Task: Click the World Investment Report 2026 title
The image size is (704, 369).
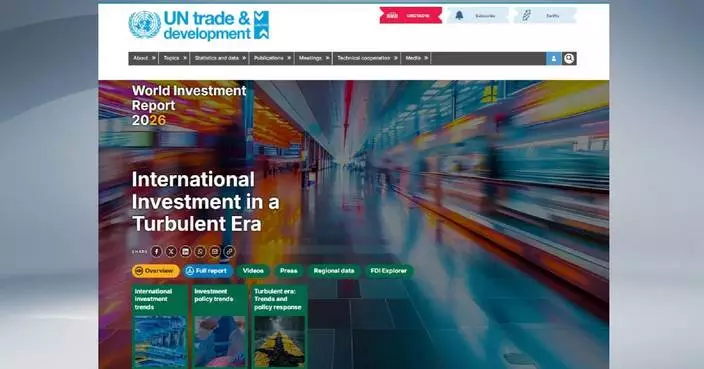Action: point(189,105)
